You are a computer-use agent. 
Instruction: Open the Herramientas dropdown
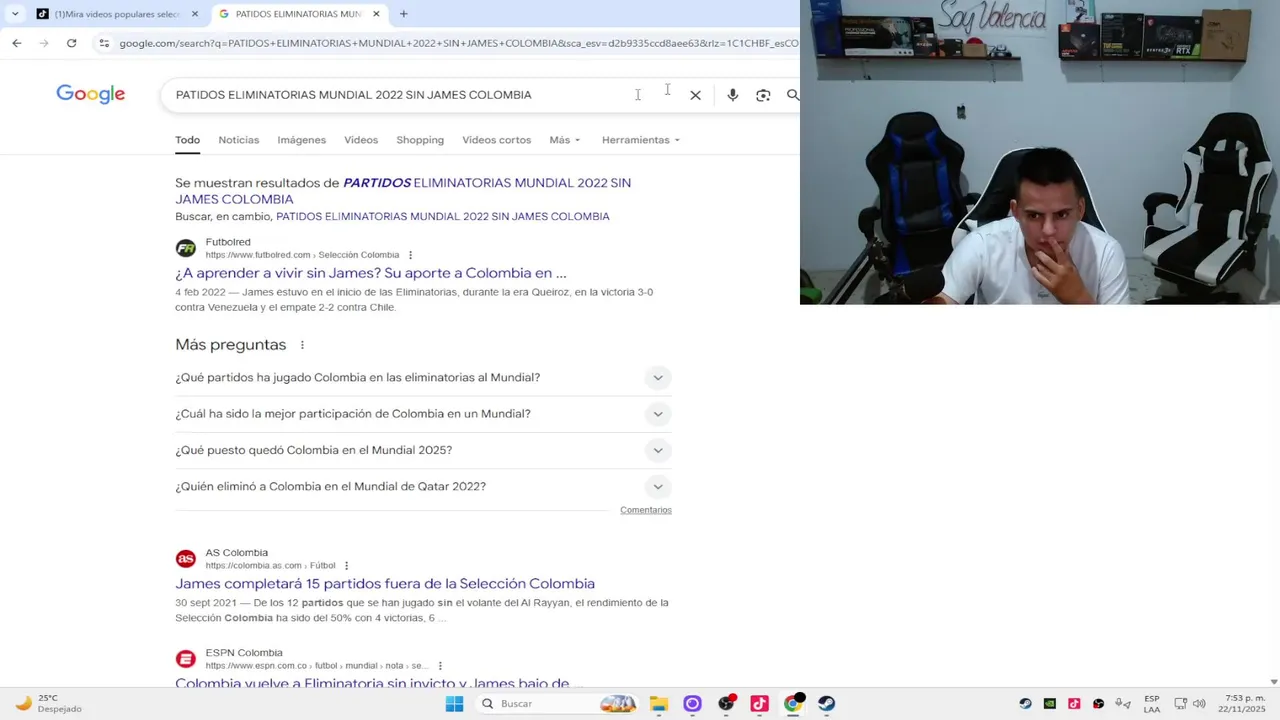click(640, 140)
